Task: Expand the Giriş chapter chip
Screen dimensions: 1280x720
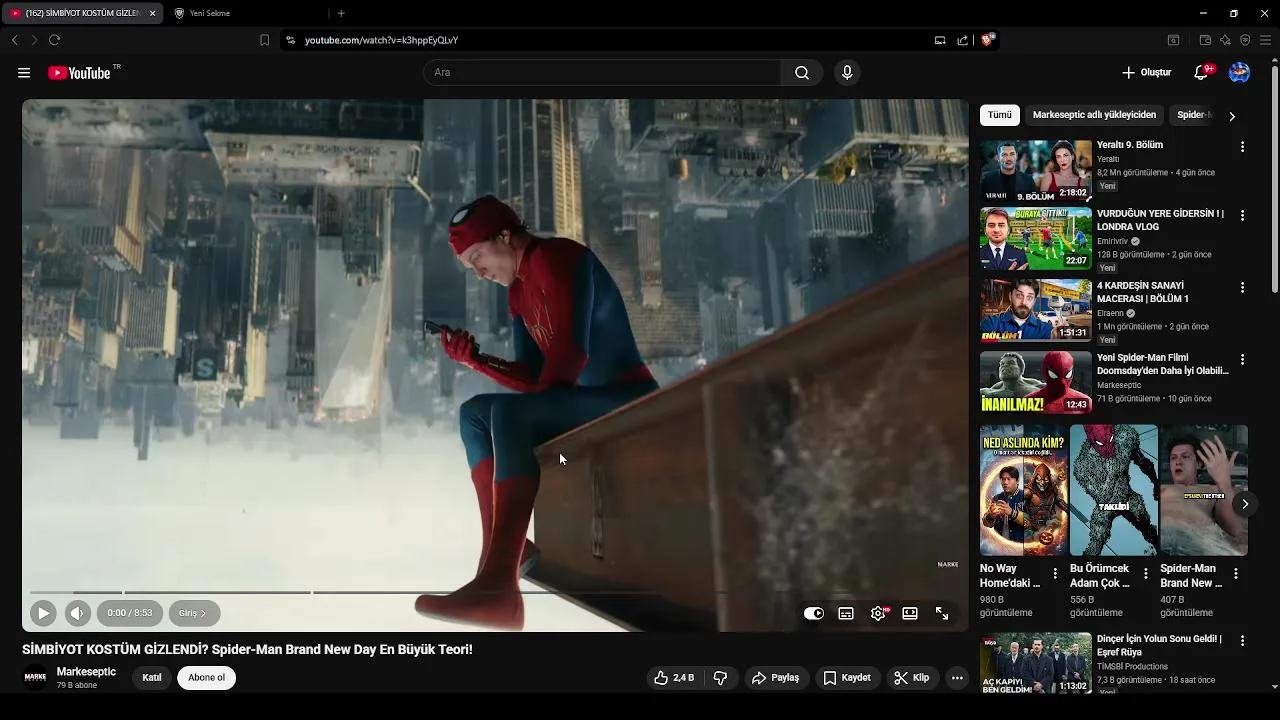Action: coord(192,613)
